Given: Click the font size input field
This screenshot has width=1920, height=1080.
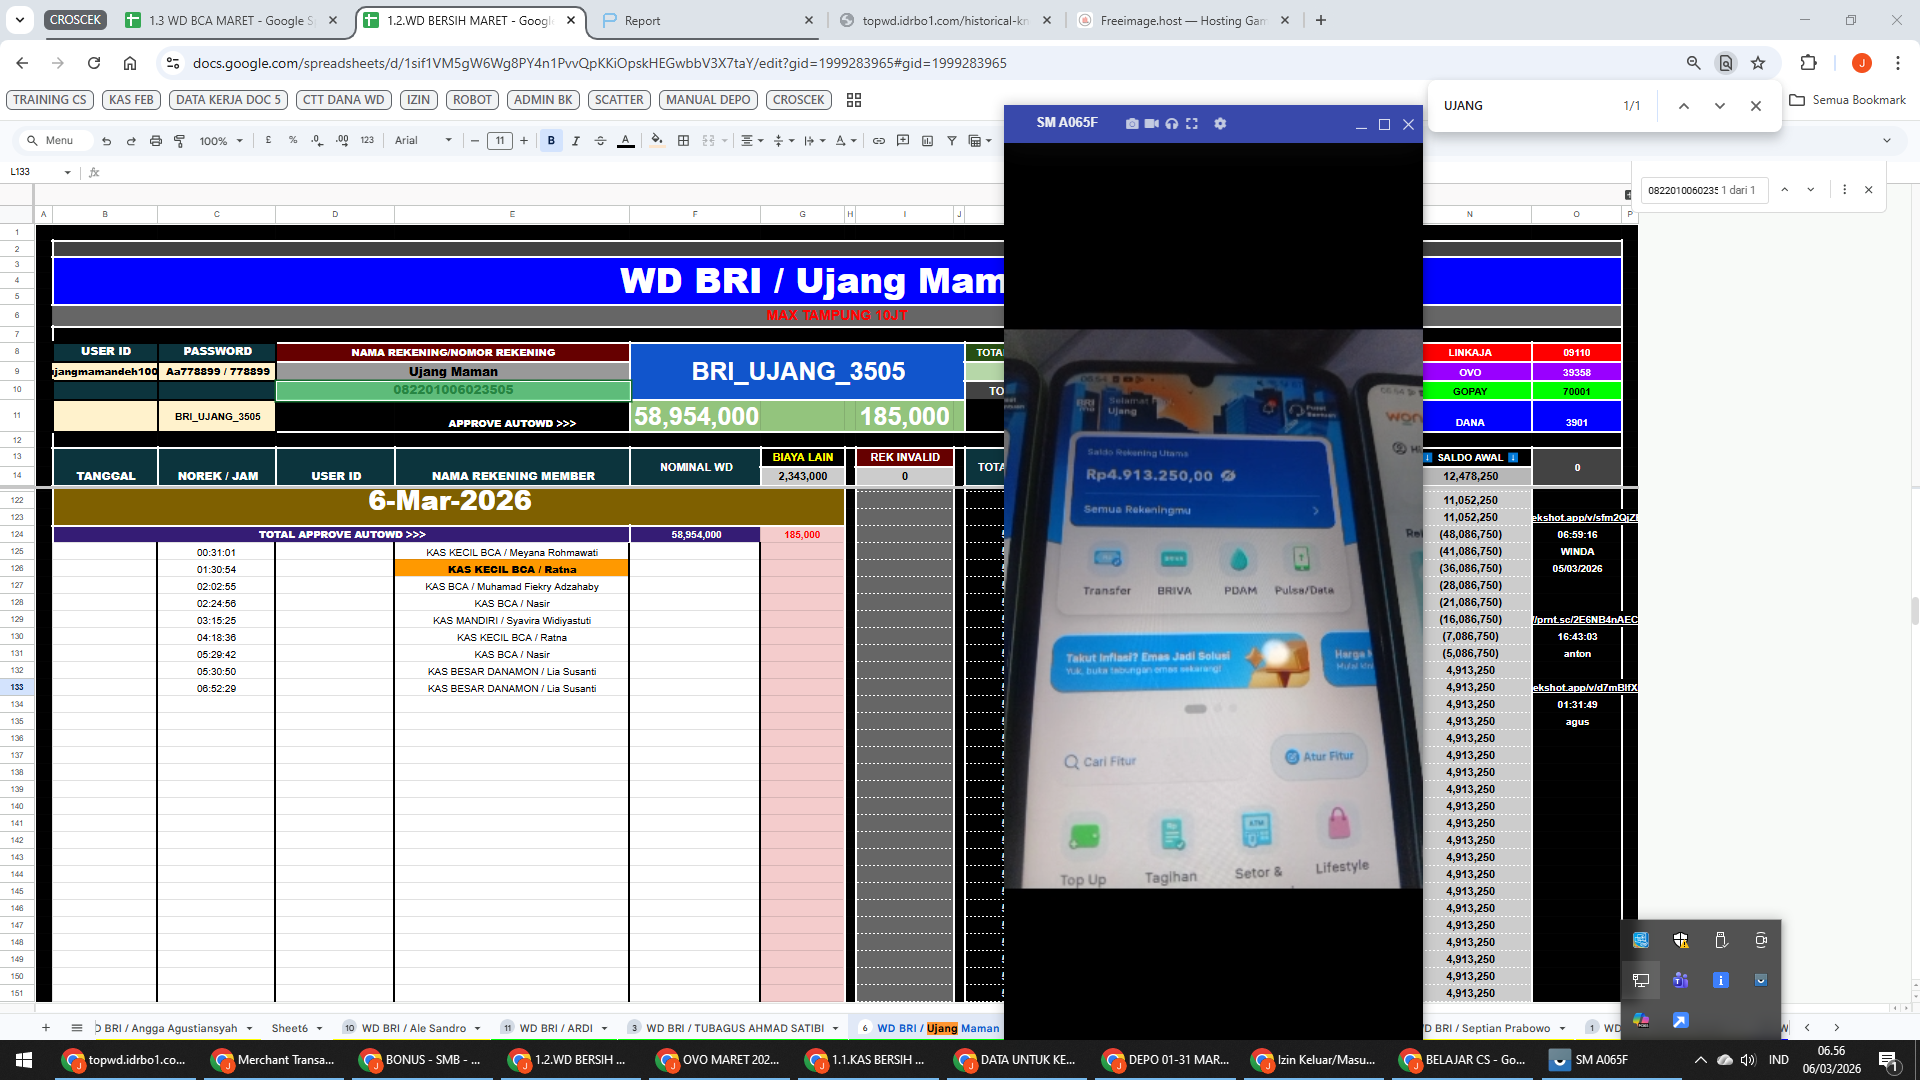Looking at the screenshot, I should [500, 141].
